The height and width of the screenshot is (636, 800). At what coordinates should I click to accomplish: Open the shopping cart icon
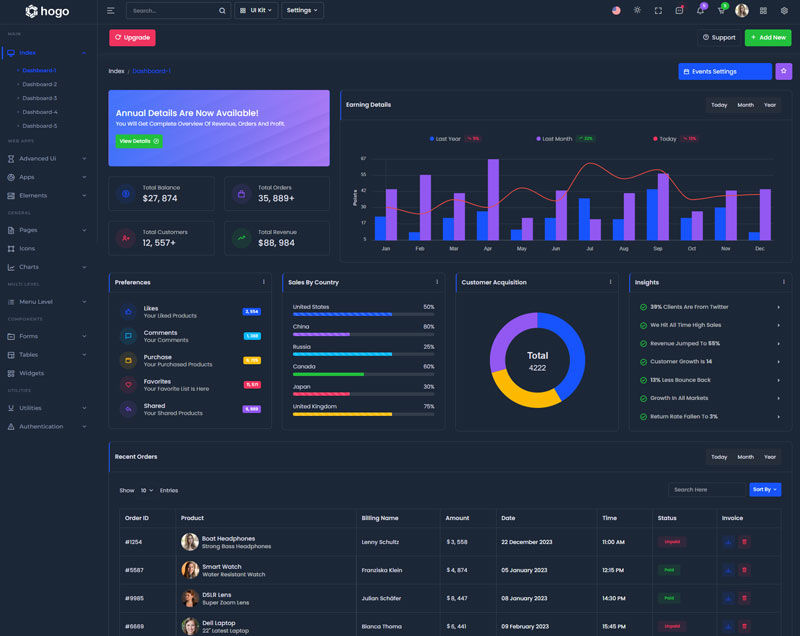pos(721,10)
